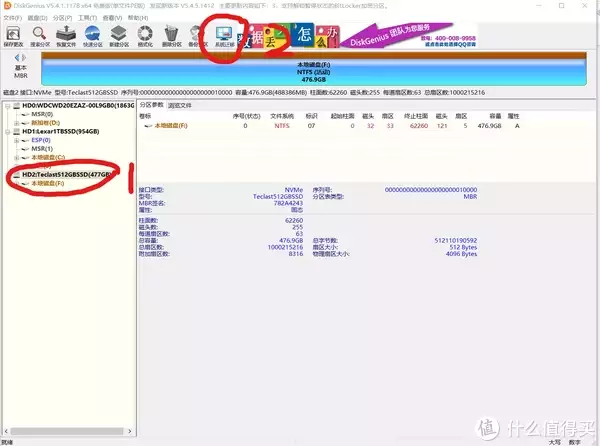Viewport: 600px width, 446px height.
Task: Launch the Recover Files (恢复文件) tool
Action: 66,36
